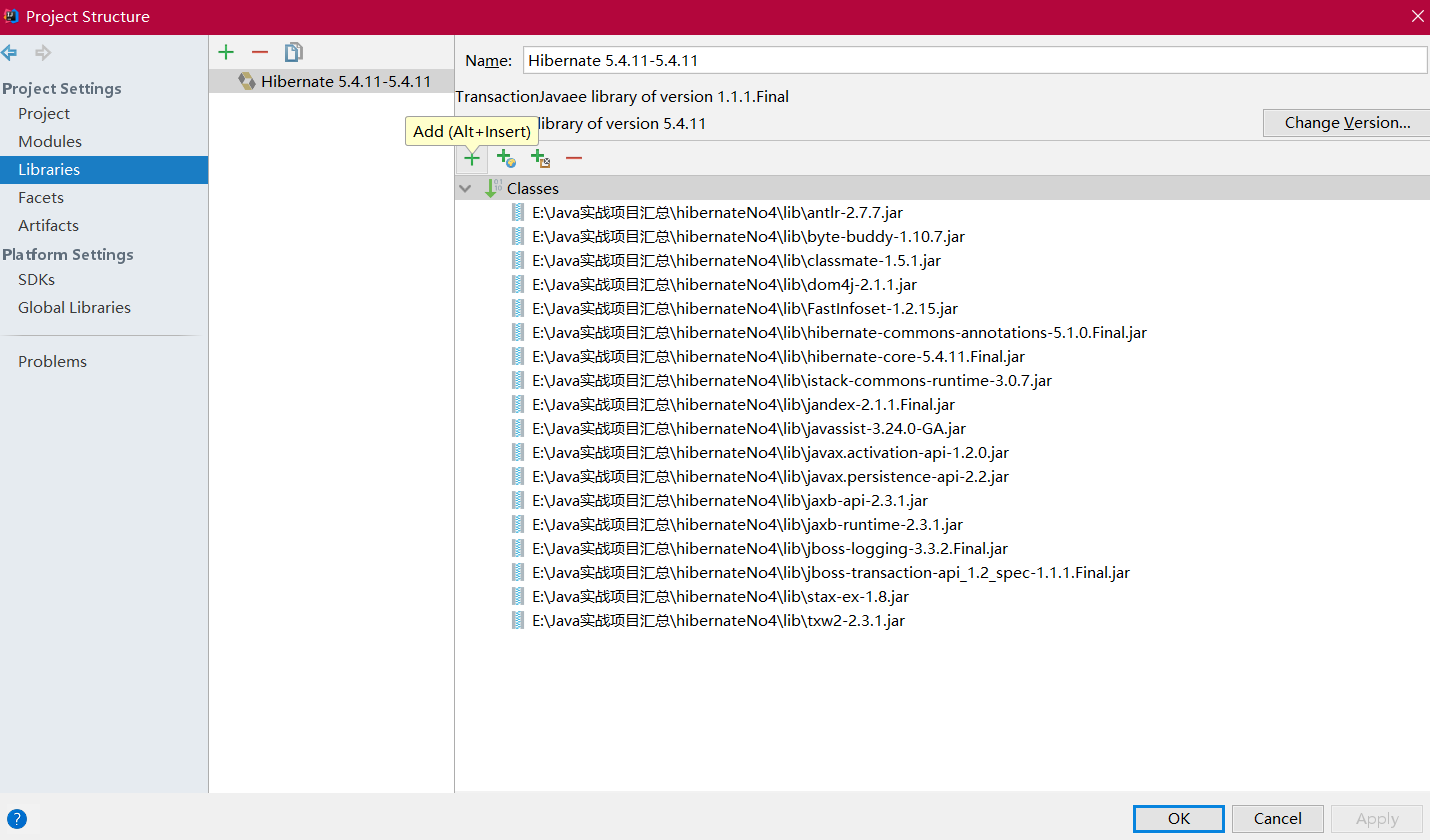Click the plus icon with globe

point(506,158)
